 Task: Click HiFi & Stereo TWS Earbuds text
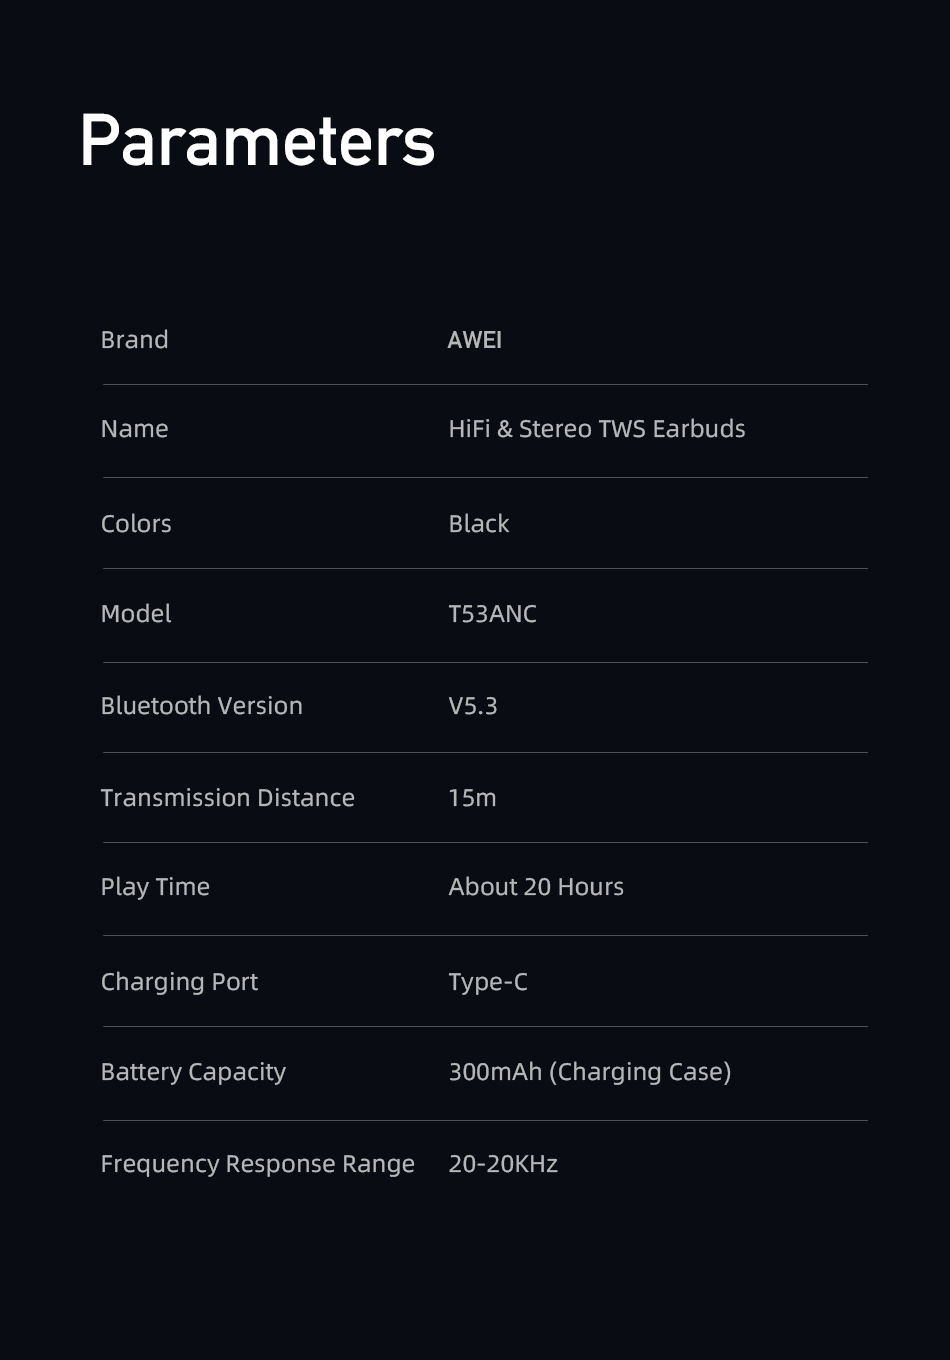point(597,429)
